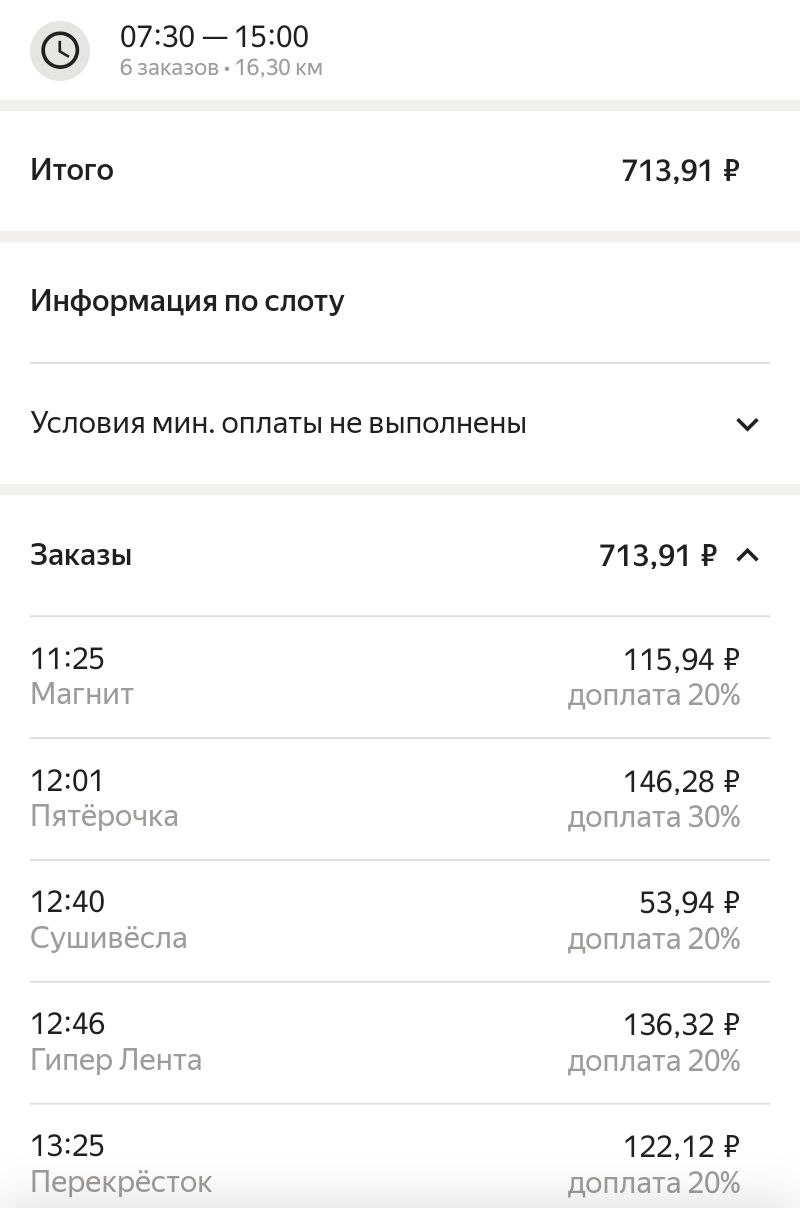
Task: Expand the 'Условия мин. оплаты не выполнены' chevron
Action: (747, 424)
